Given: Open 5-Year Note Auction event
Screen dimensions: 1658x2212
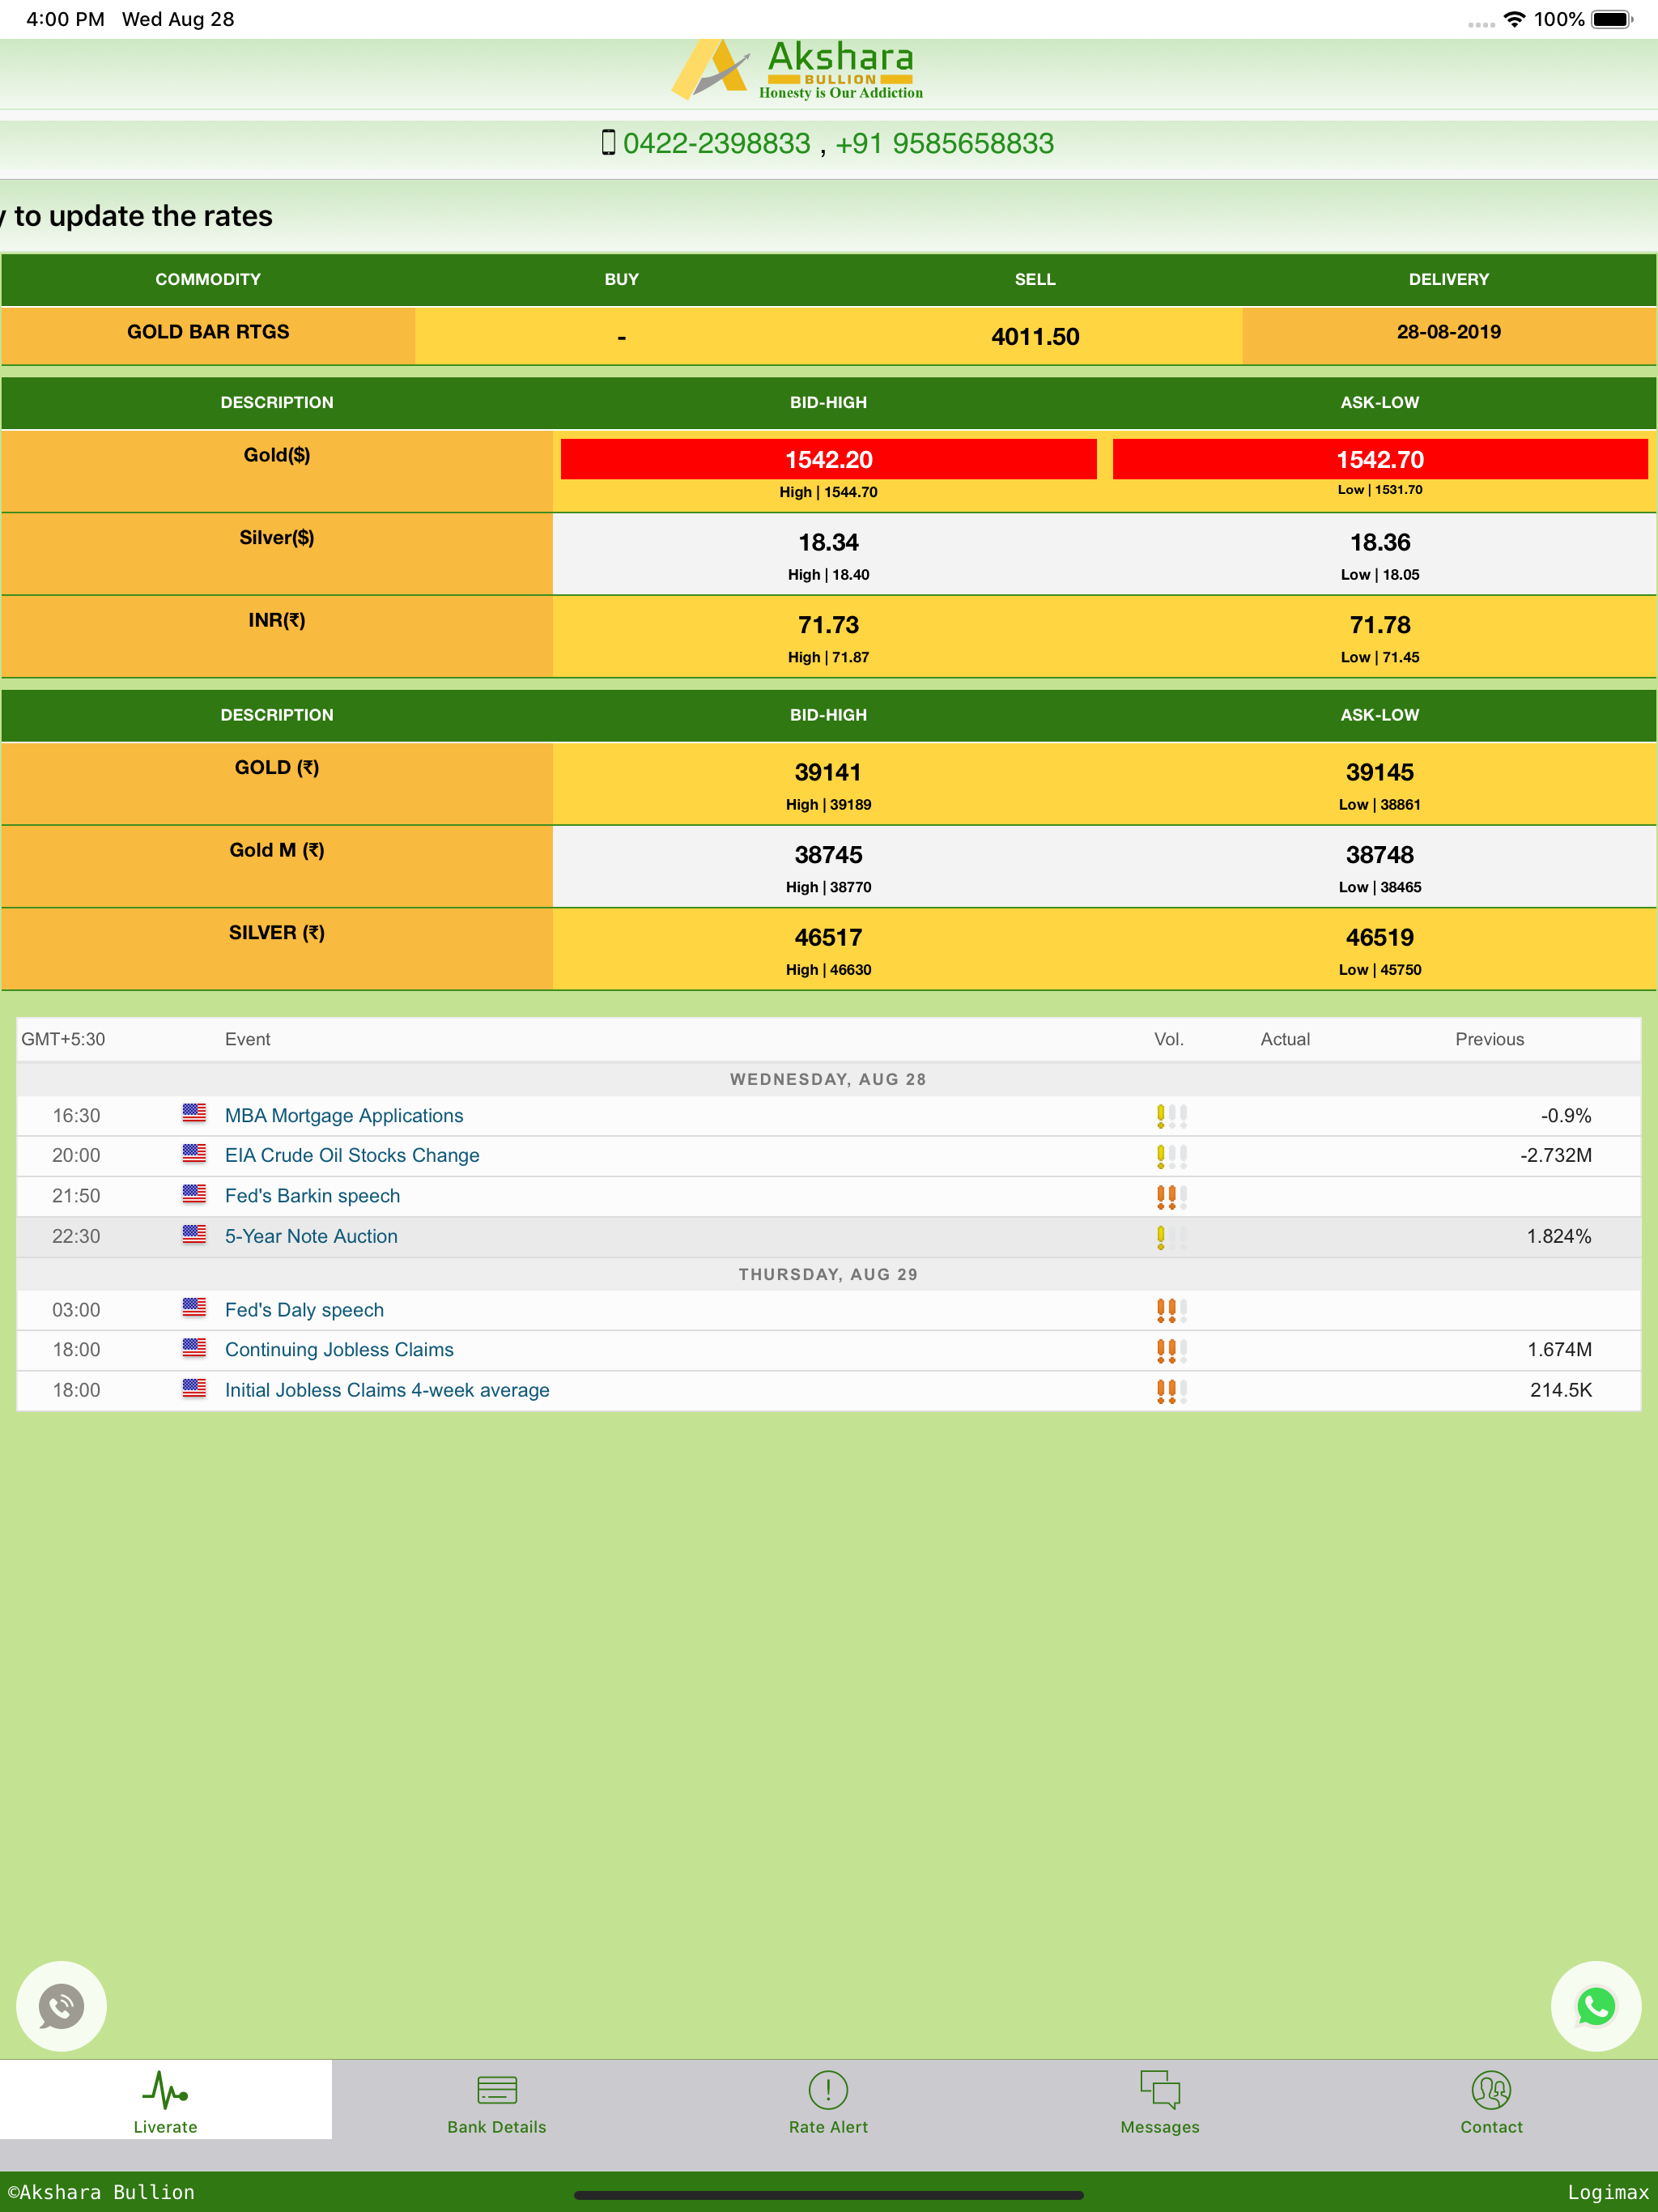Looking at the screenshot, I should tap(311, 1236).
